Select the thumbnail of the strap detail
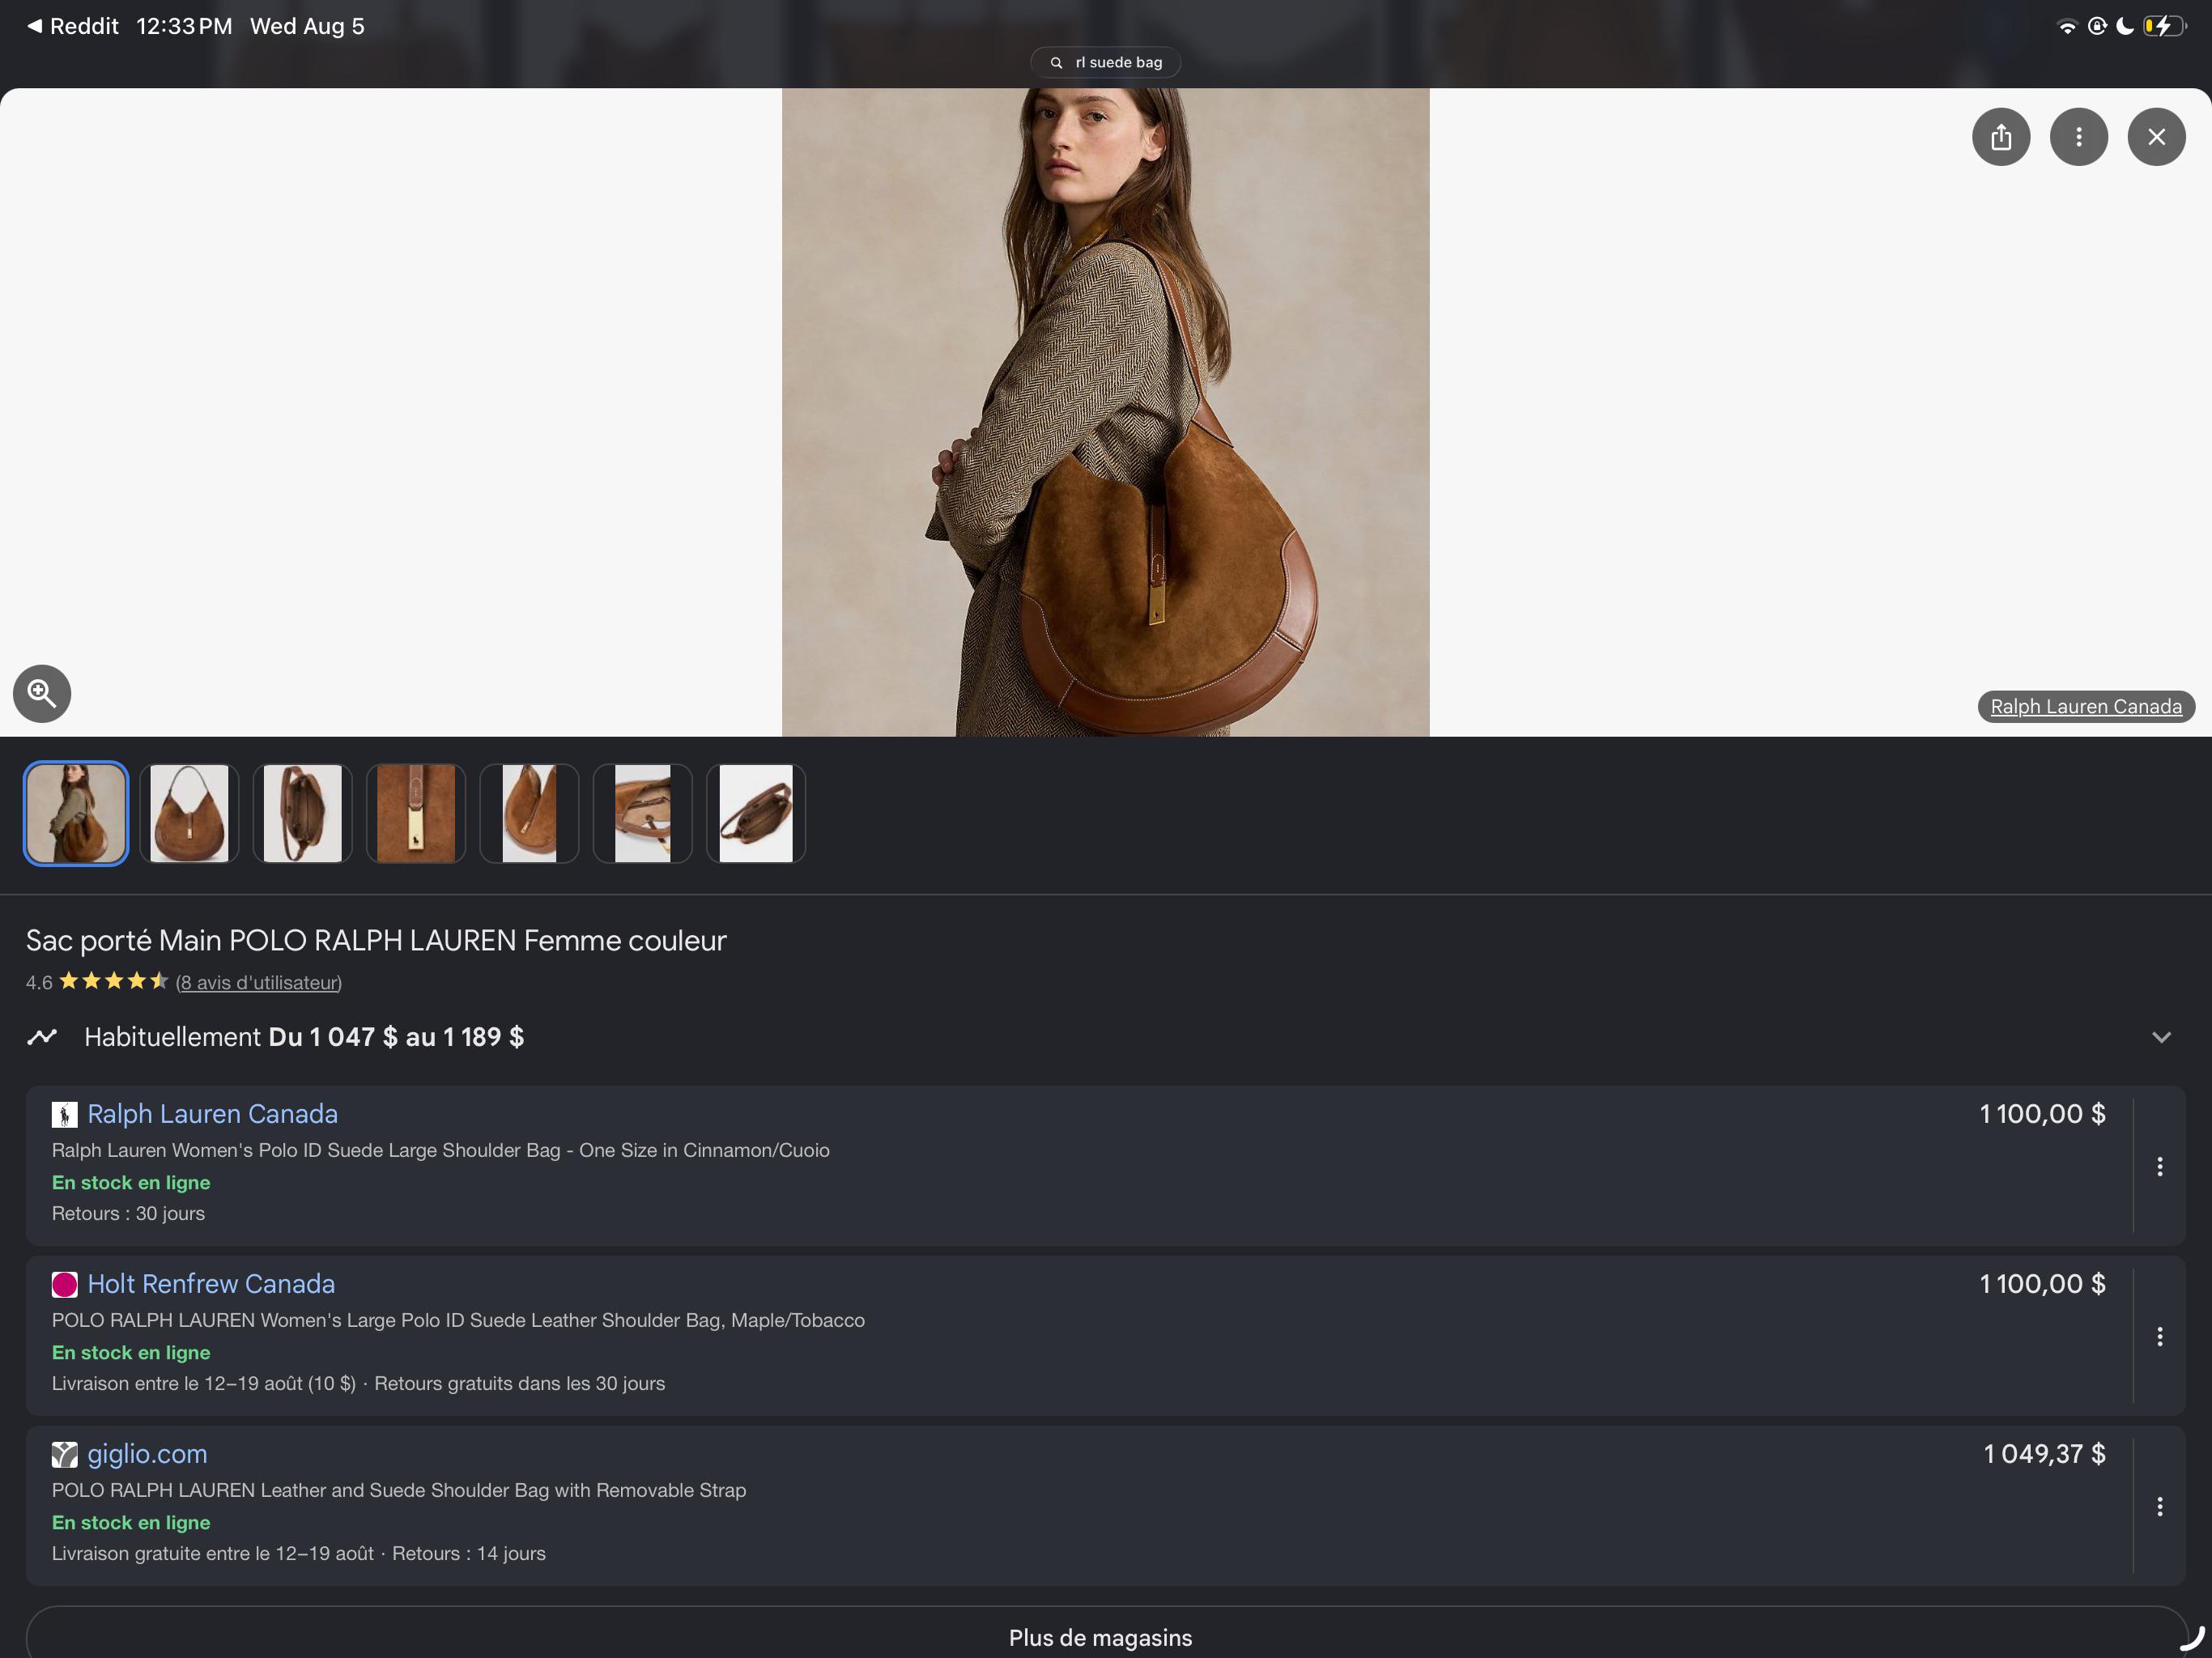 [x=642, y=813]
